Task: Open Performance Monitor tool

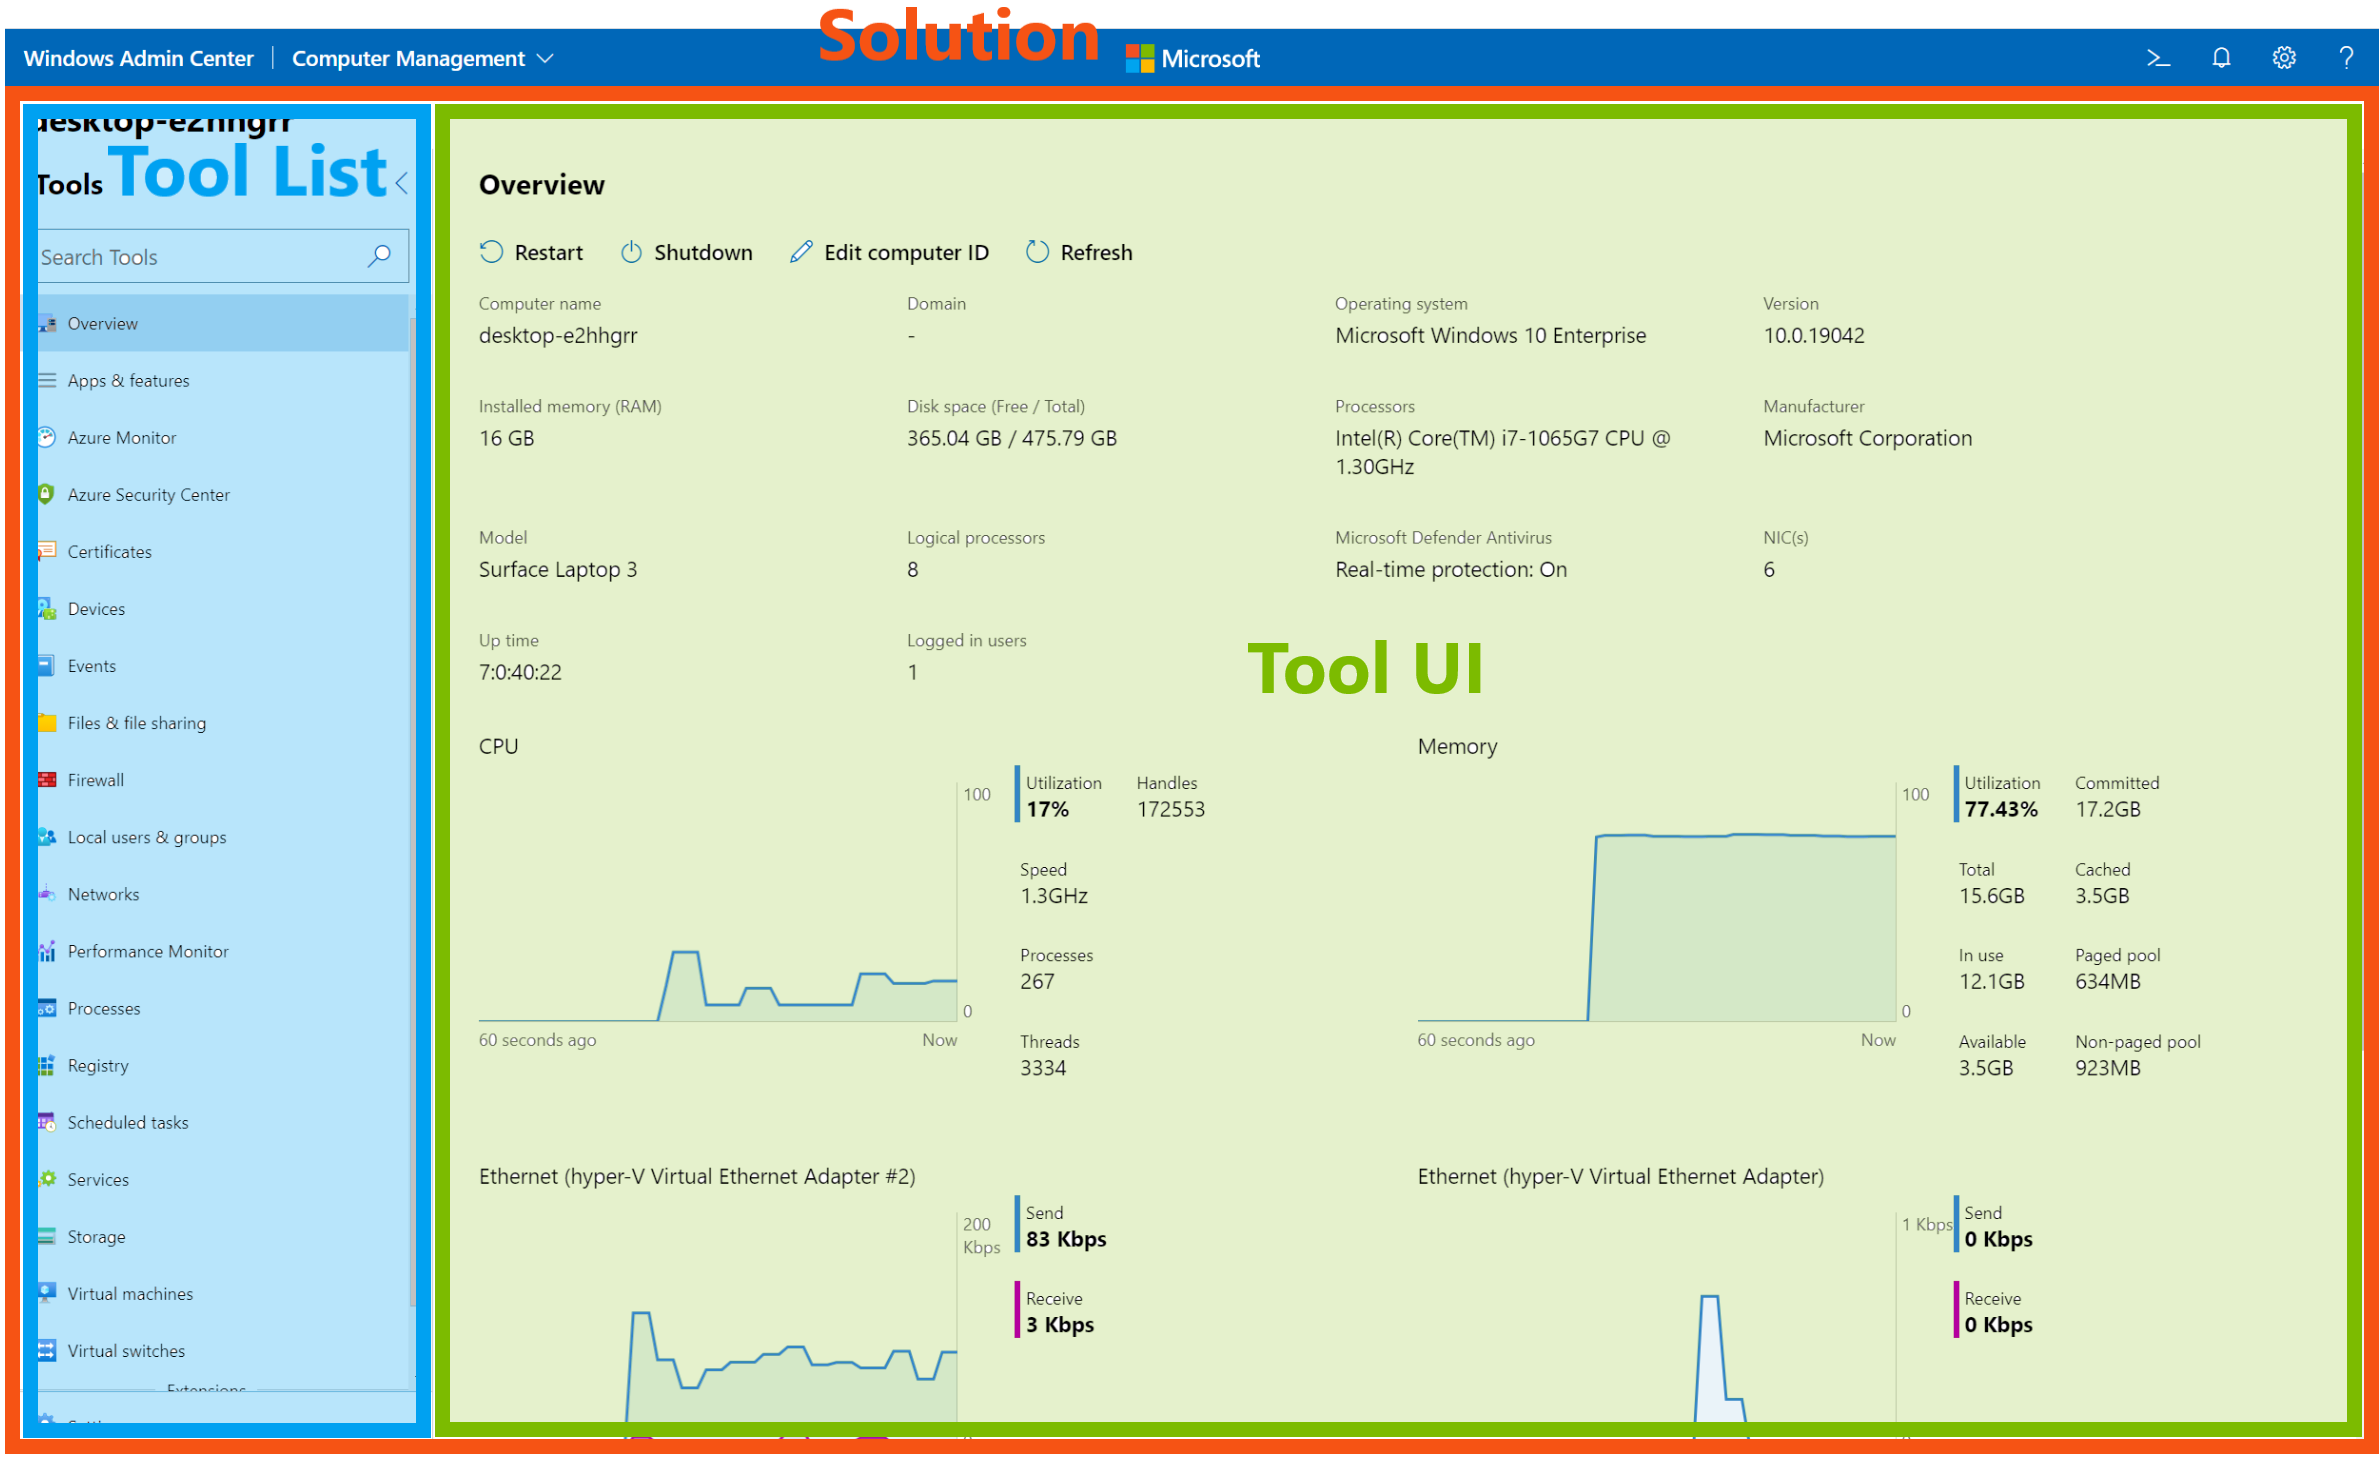Action: pyautogui.click(x=150, y=950)
